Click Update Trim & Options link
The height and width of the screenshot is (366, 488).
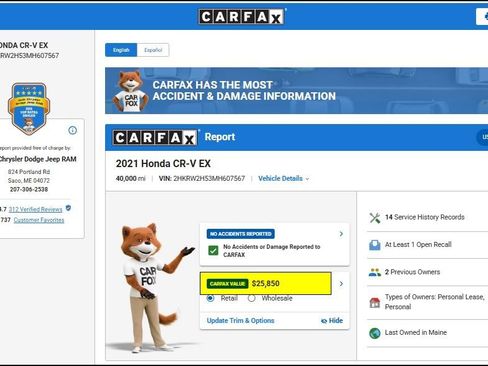pos(240,321)
